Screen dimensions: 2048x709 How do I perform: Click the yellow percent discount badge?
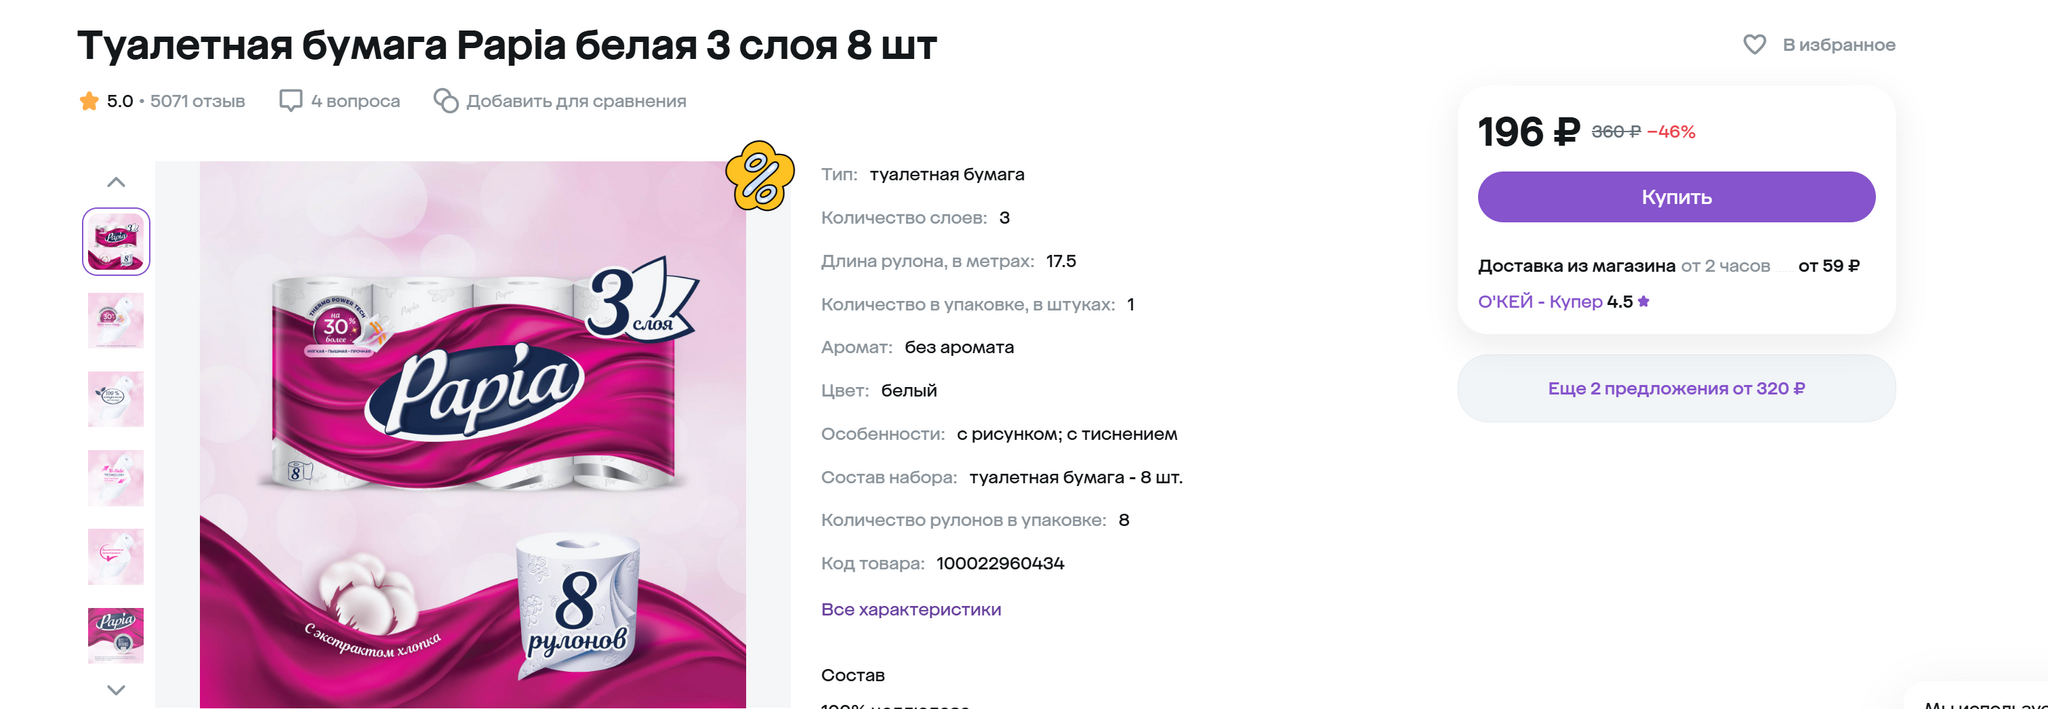click(x=760, y=176)
